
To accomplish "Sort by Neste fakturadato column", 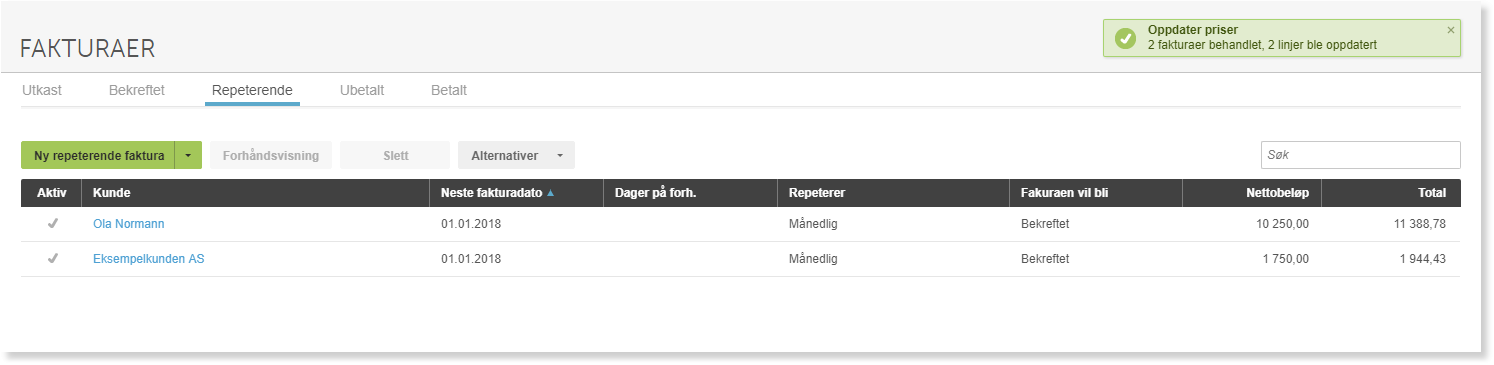I will pyautogui.click(x=516, y=193).
